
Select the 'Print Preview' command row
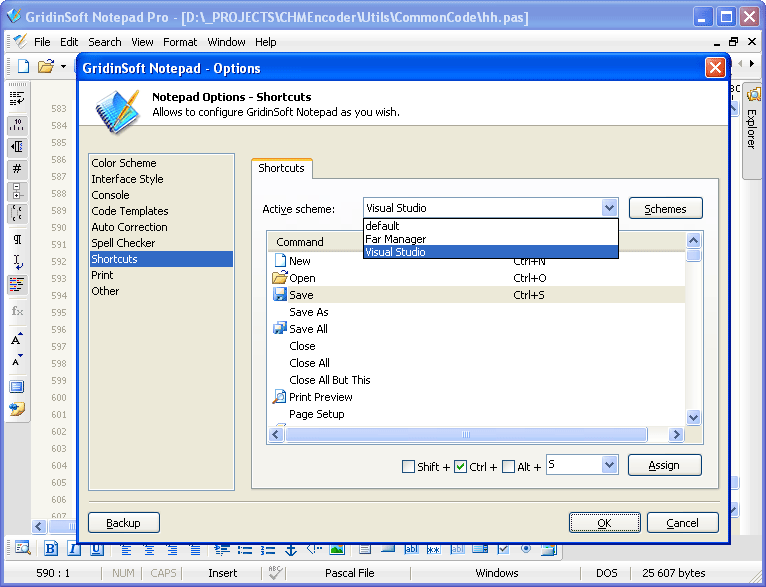[x=476, y=397]
